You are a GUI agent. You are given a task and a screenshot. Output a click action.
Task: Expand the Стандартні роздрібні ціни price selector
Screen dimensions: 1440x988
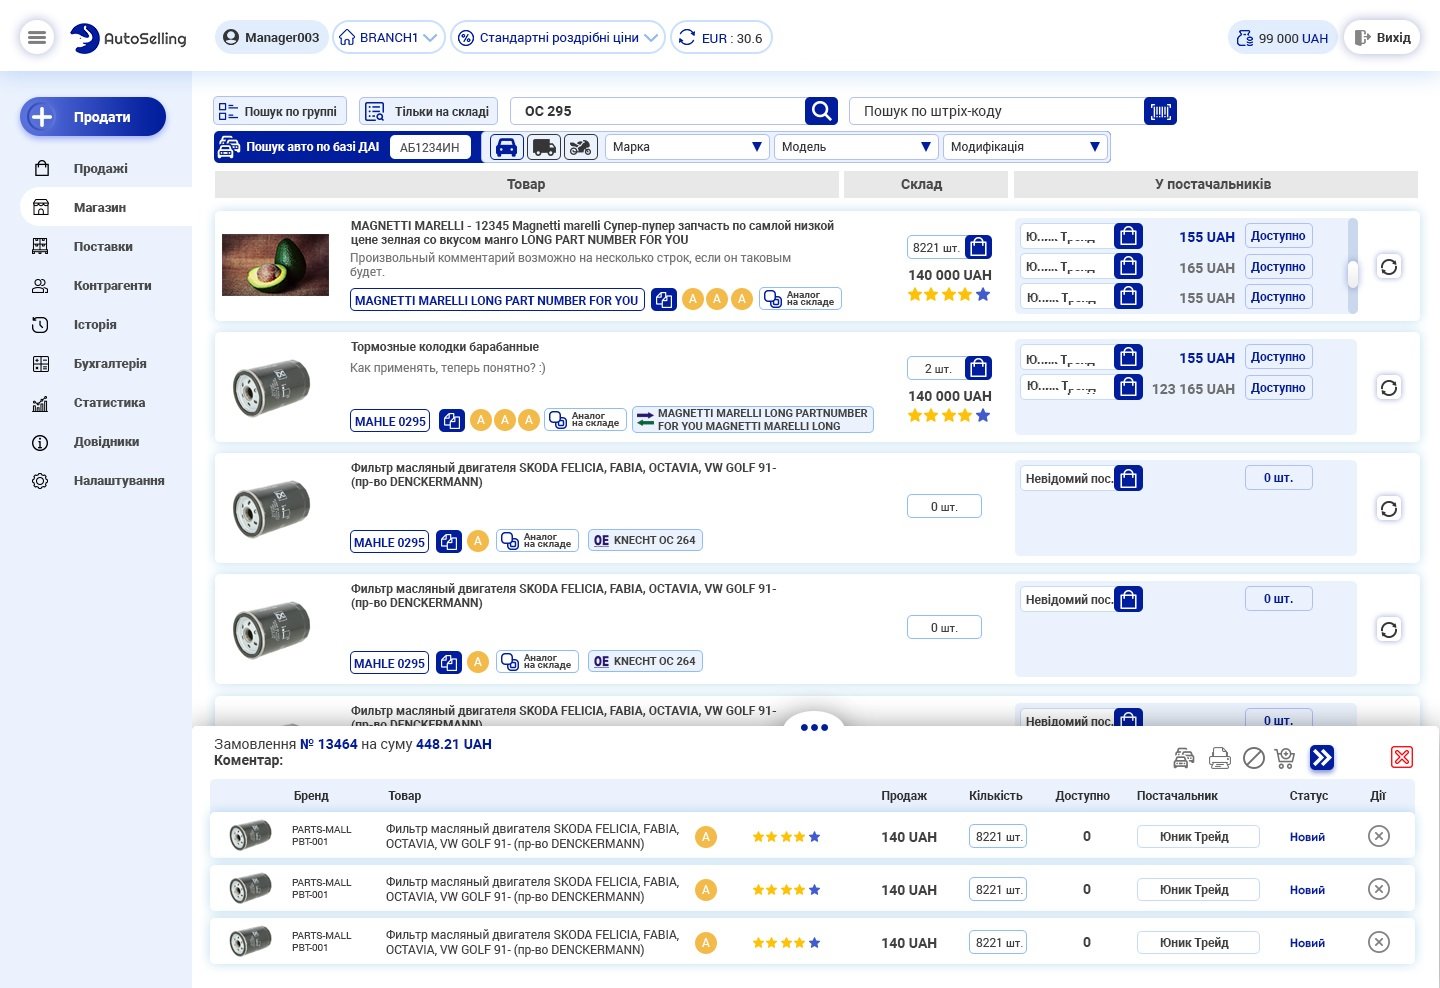pyautogui.click(x=558, y=38)
